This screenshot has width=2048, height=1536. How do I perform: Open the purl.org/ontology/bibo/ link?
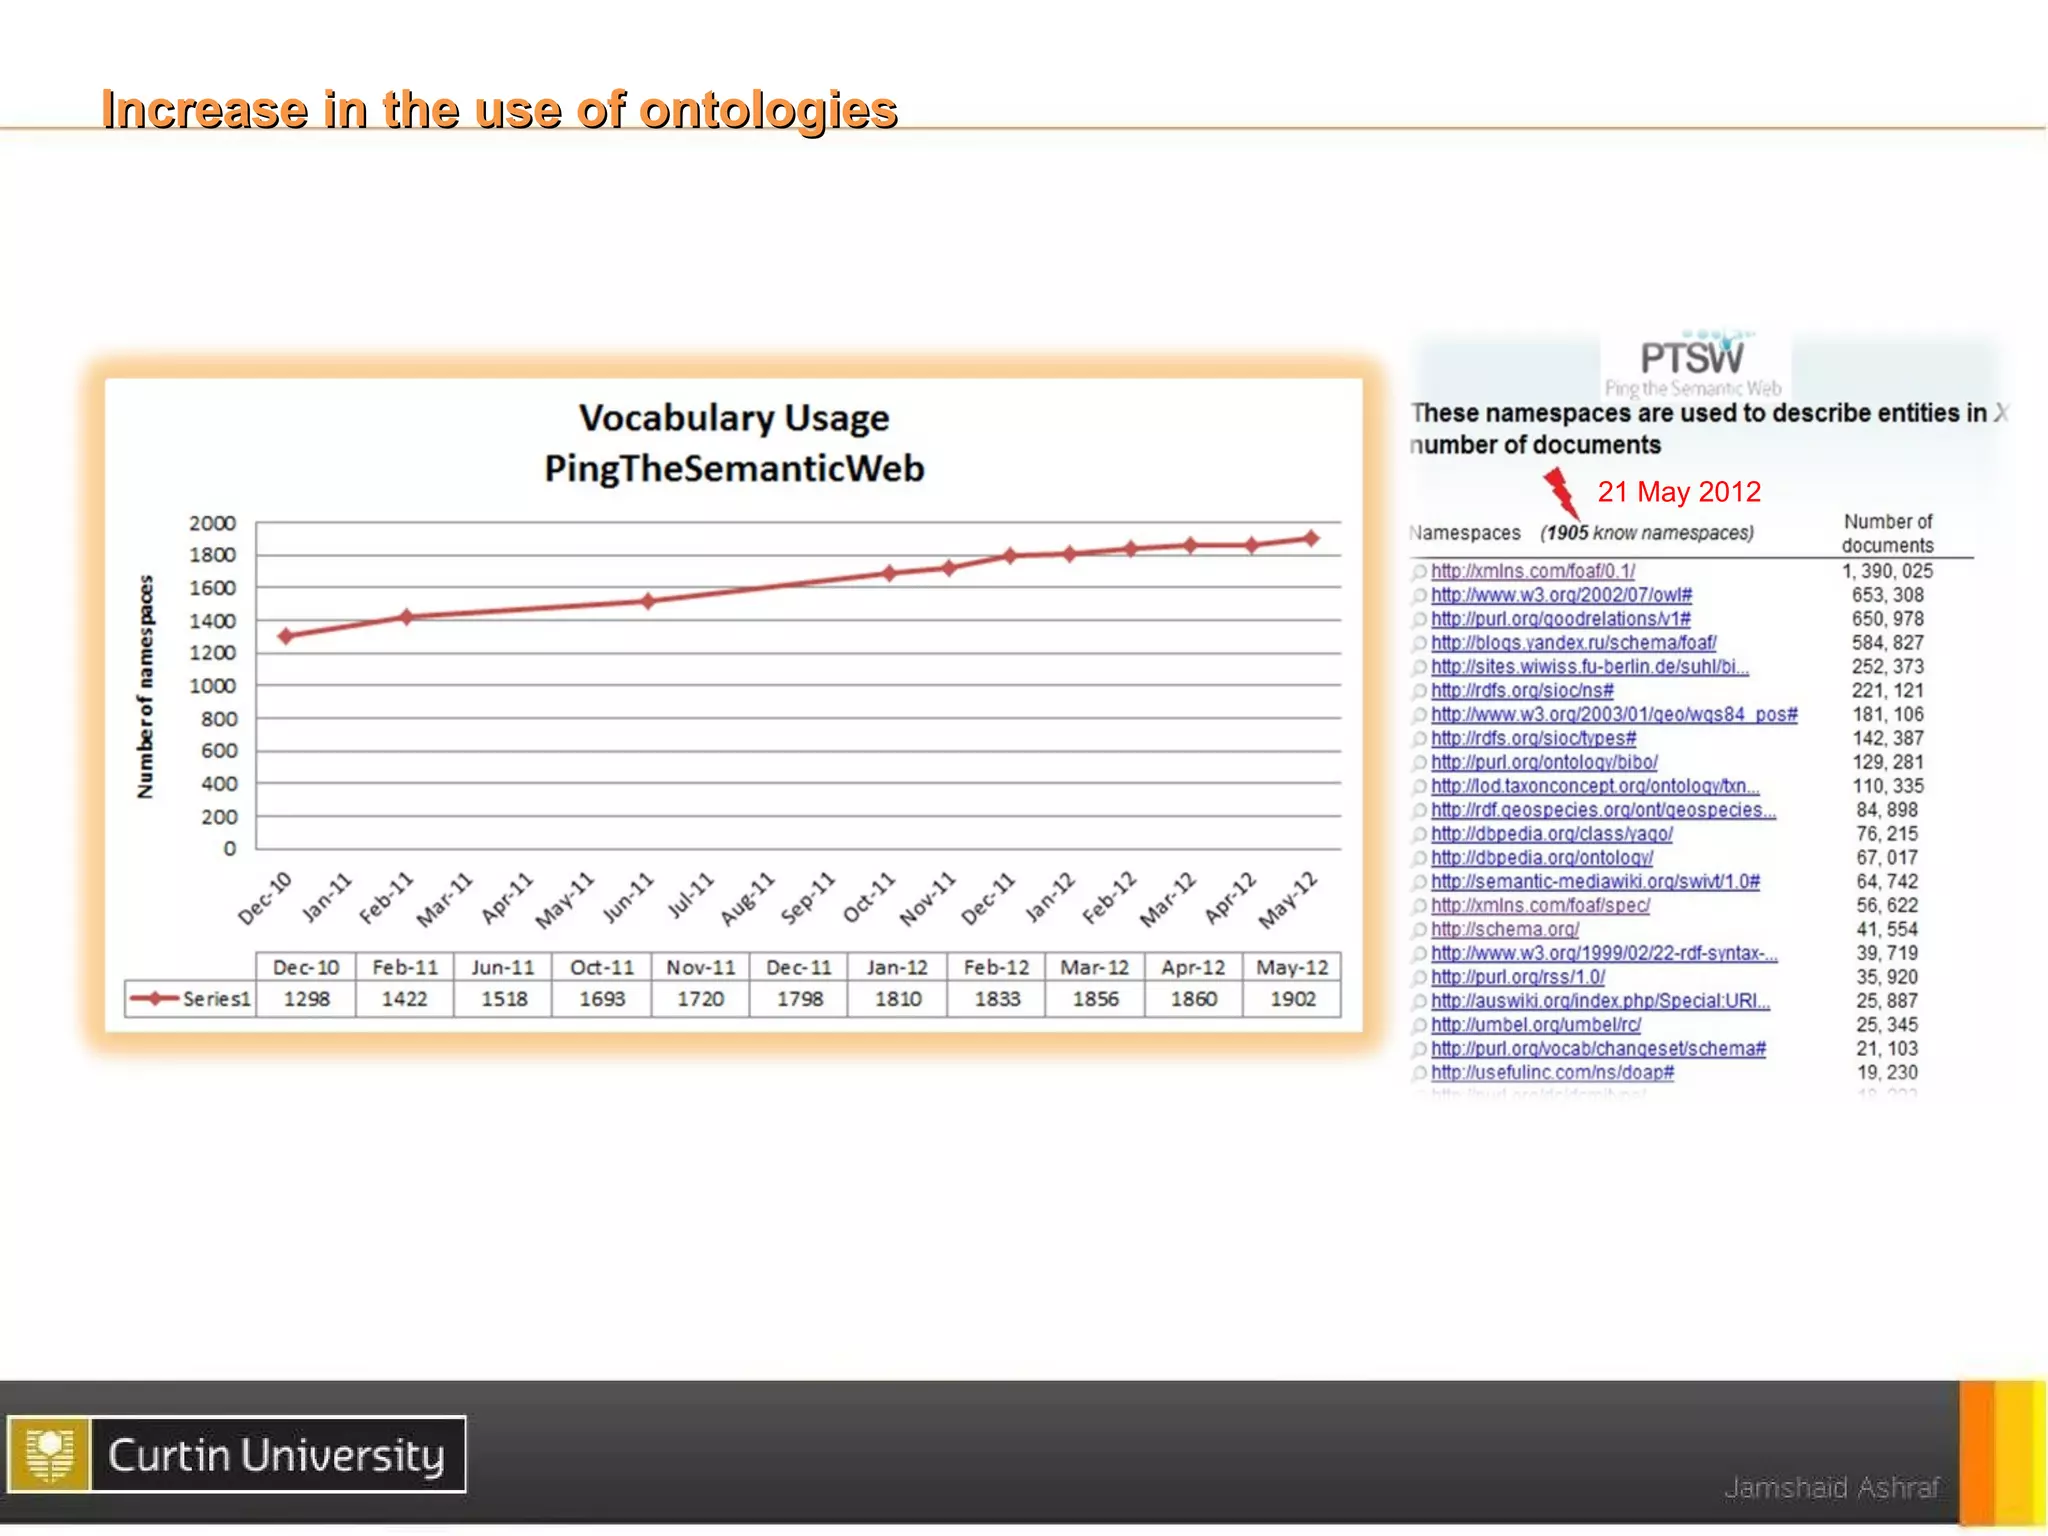(x=1544, y=762)
